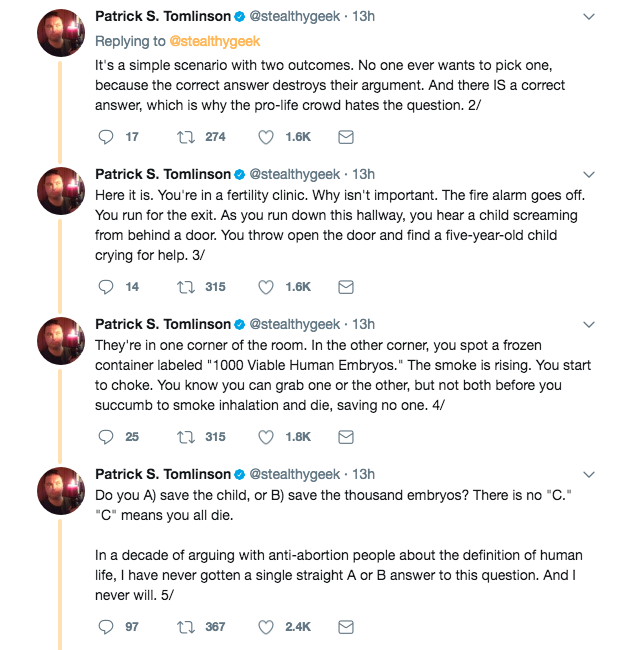Open the chevron menu on tweet 5/
This screenshot has height=650, width=635.
(x=588, y=474)
